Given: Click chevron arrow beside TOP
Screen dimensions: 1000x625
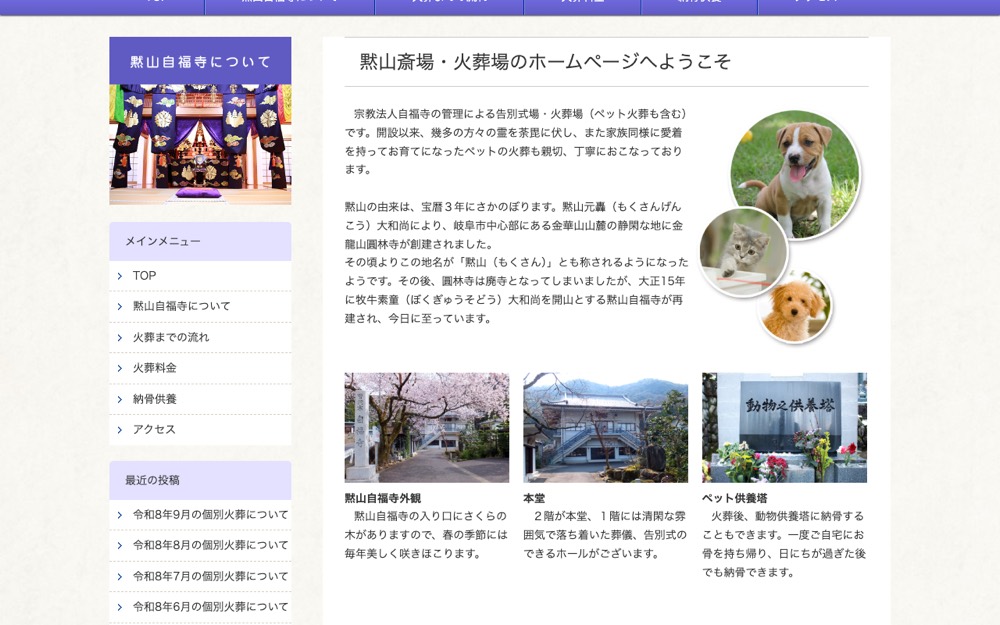Looking at the screenshot, I should [x=120, y=276].
